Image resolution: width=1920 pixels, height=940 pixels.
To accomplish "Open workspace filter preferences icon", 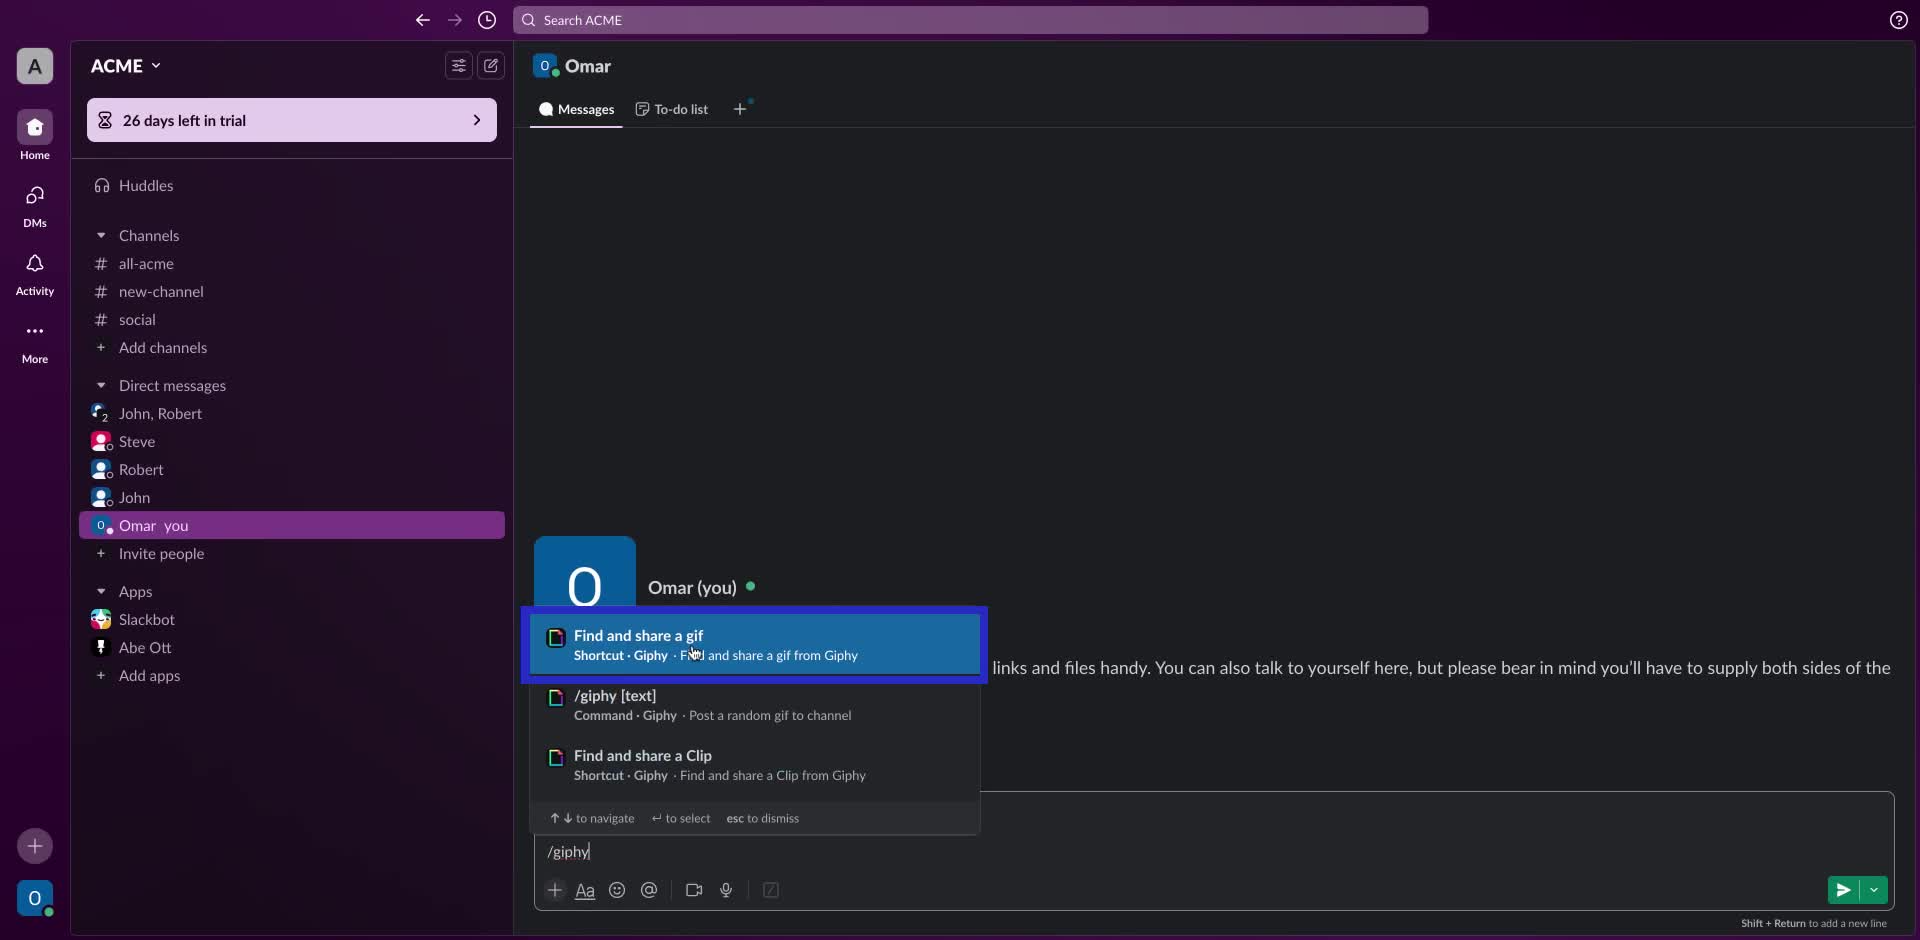I will click(457, 65).
